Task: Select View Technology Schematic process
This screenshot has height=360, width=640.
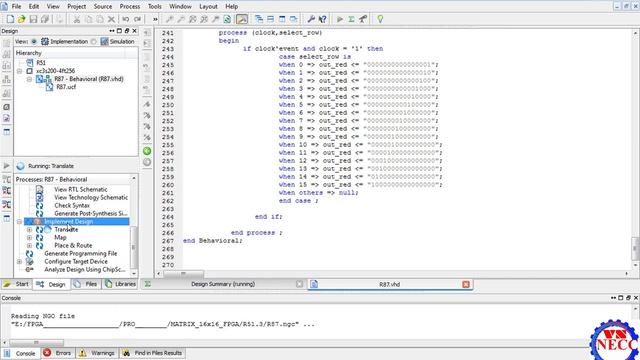Action: tap(91, 198)
